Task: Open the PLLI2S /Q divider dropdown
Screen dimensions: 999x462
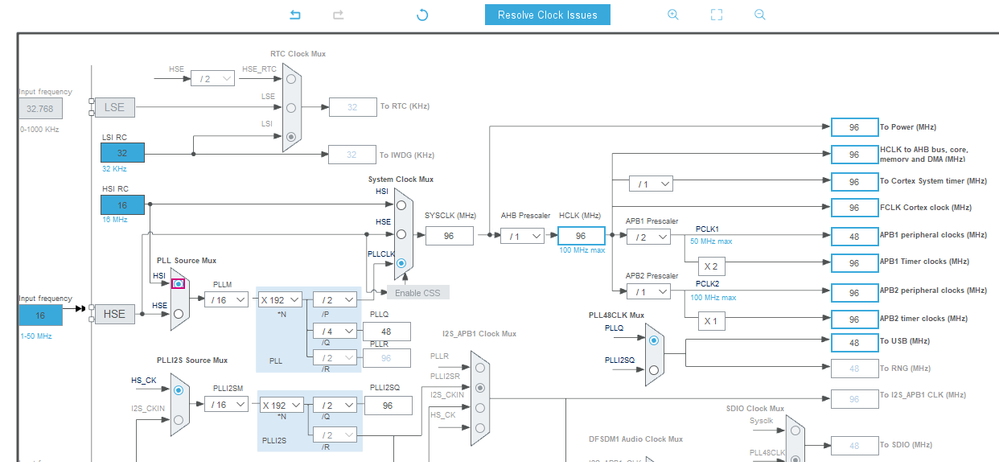Action: point(335,405)
